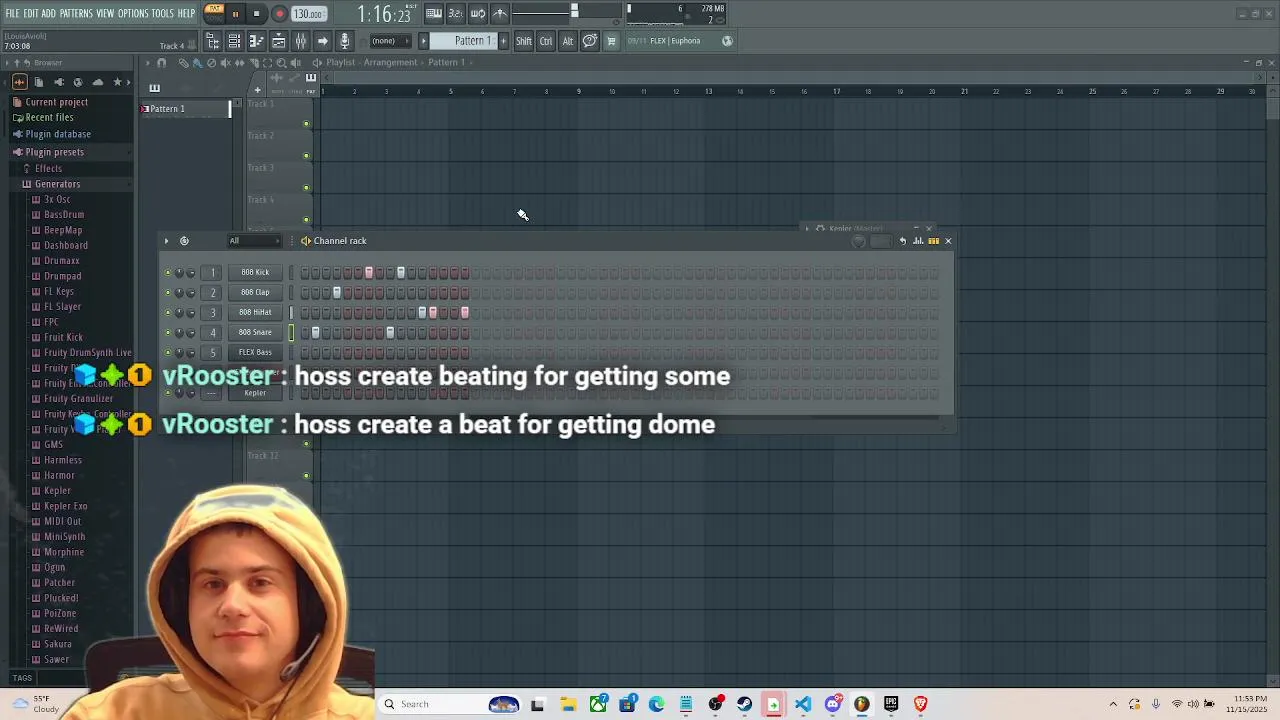
Task: Click the Channel rack graph editor icon
Action: 918,241
